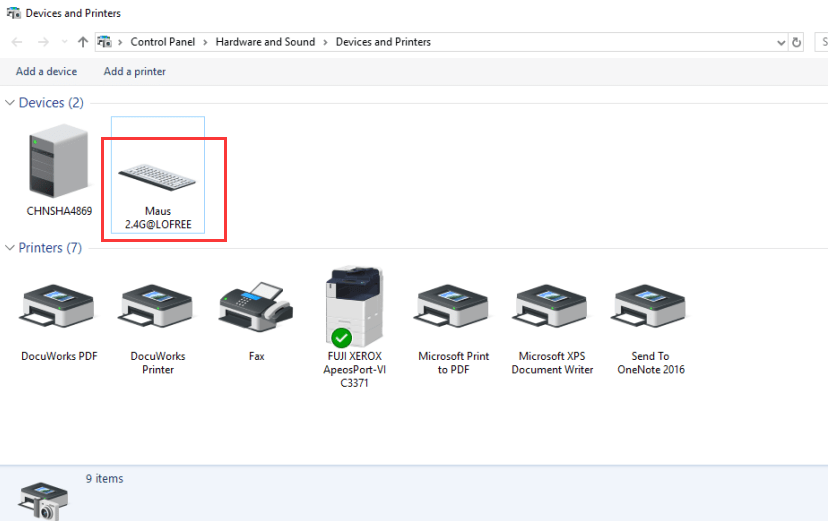Click the 'FUJI XEROX ApeosPort-VI C3371' label text
The image size is (838, 521).
click(354, 370)
